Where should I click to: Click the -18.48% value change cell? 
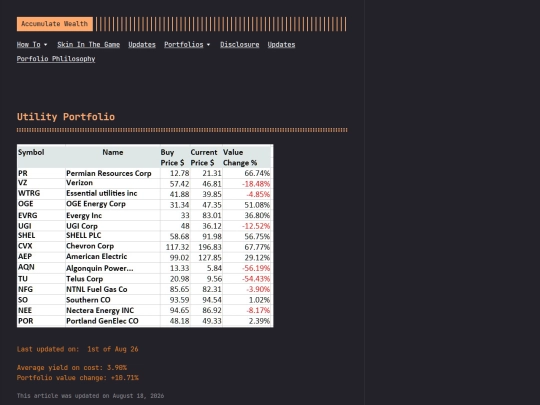point(256,184)
